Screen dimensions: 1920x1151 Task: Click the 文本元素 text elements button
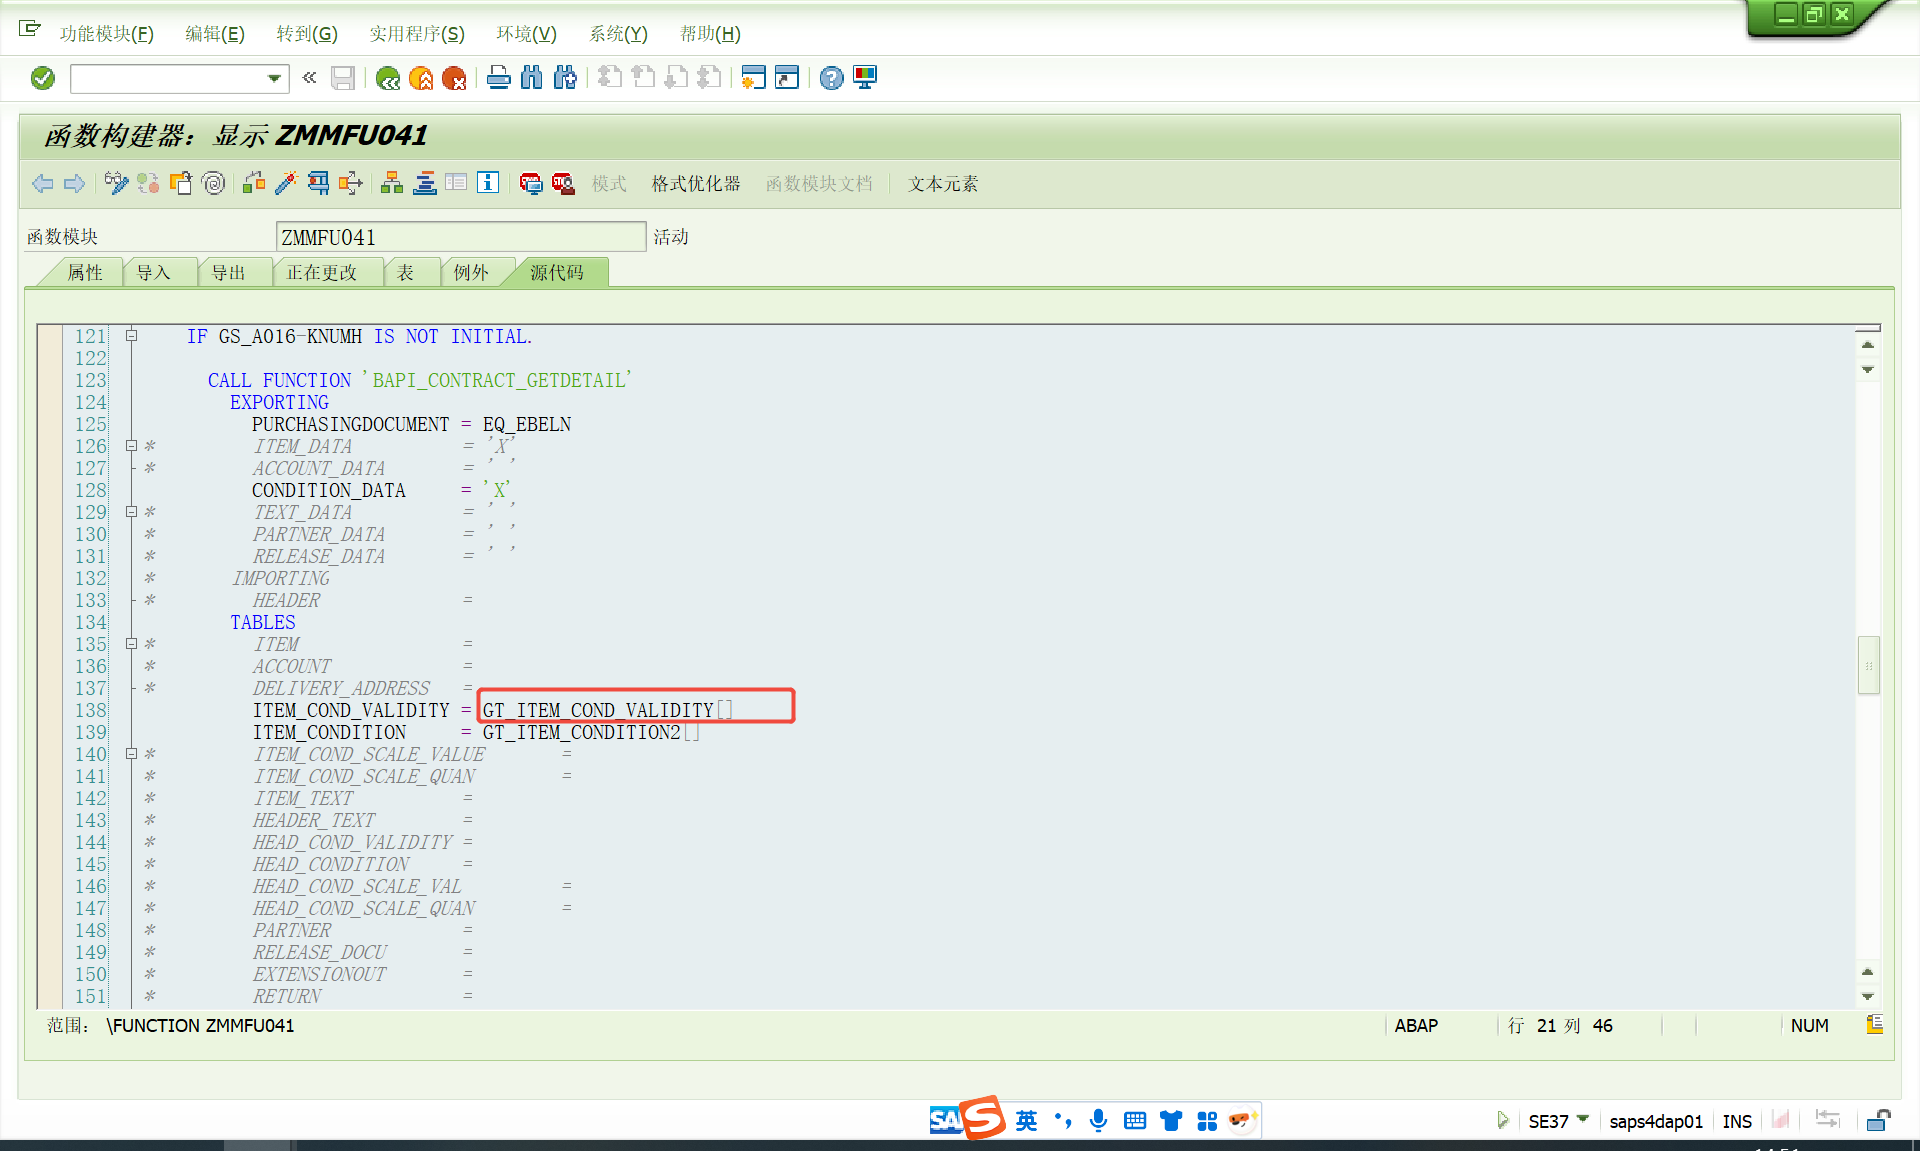(x=942, y=184)
